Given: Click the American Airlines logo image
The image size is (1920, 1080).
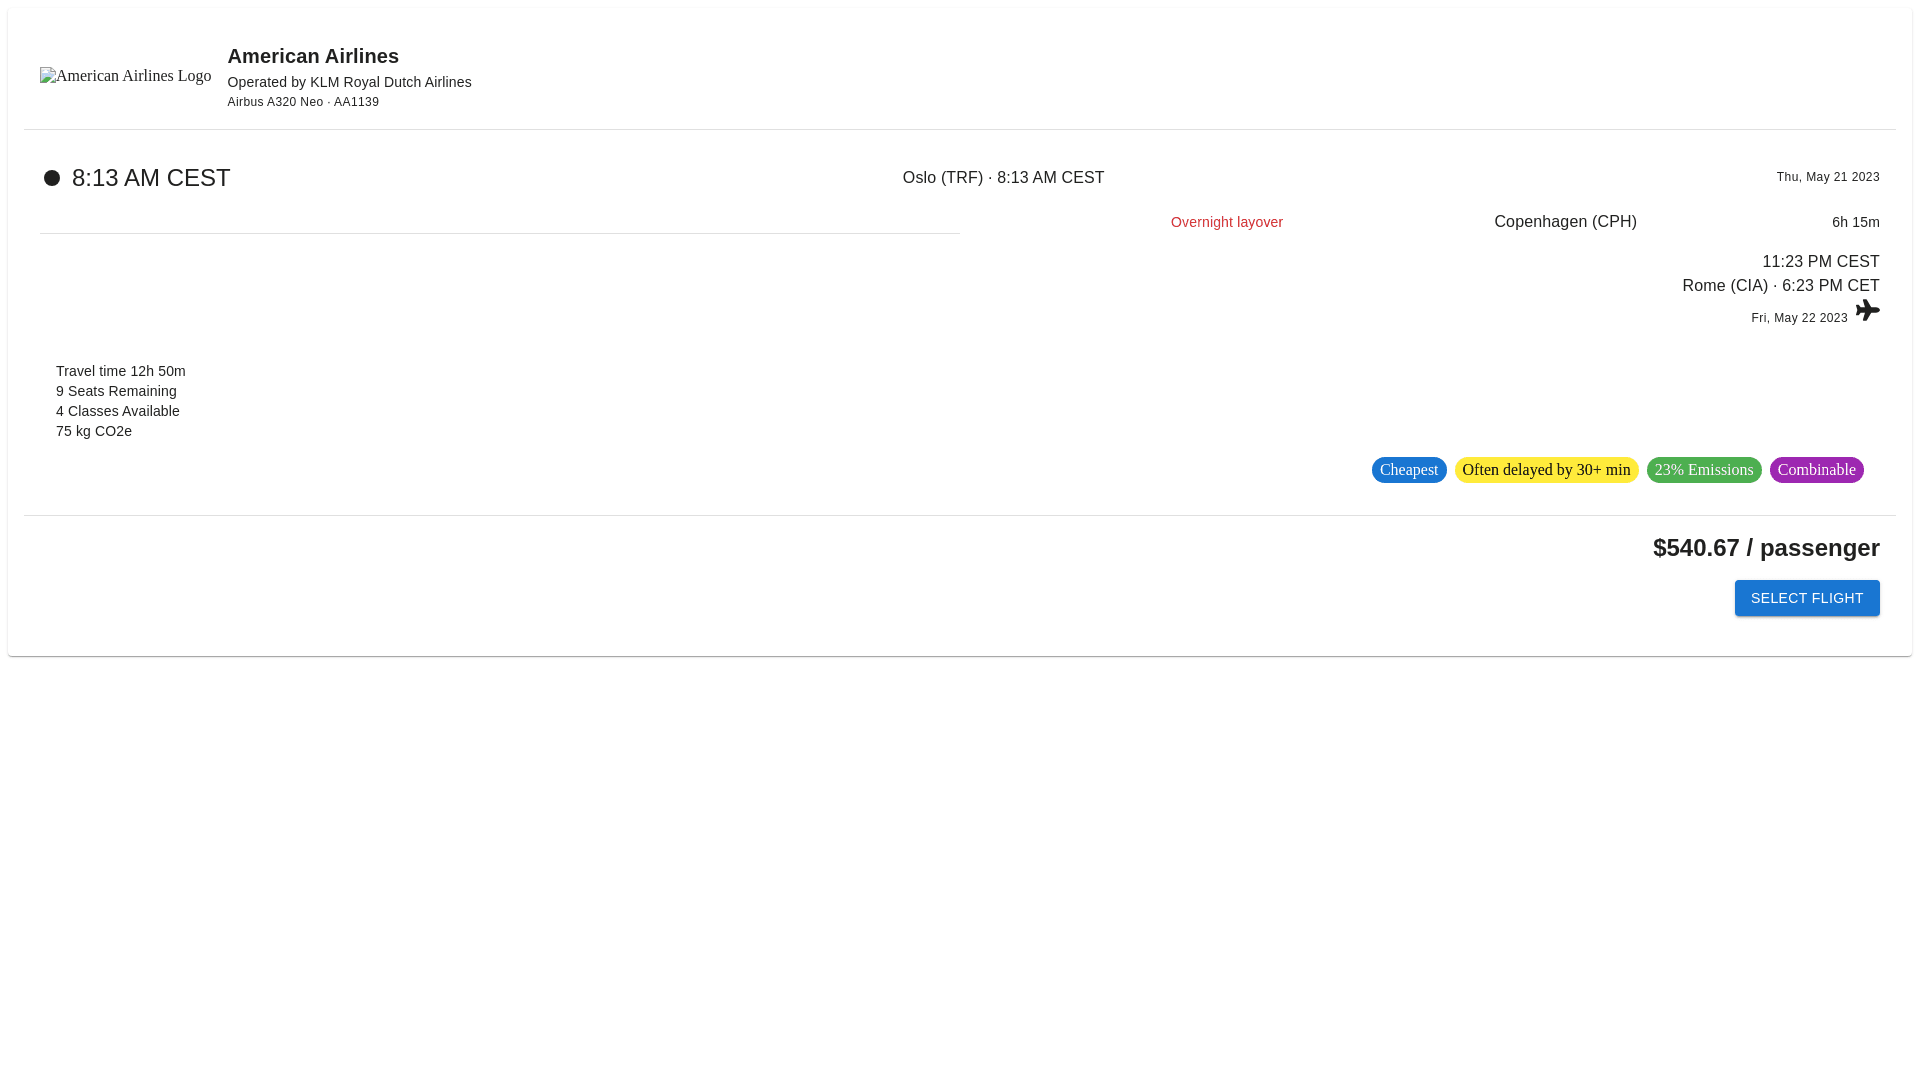Looking at the screenshot, I should [x=125, y=76].
